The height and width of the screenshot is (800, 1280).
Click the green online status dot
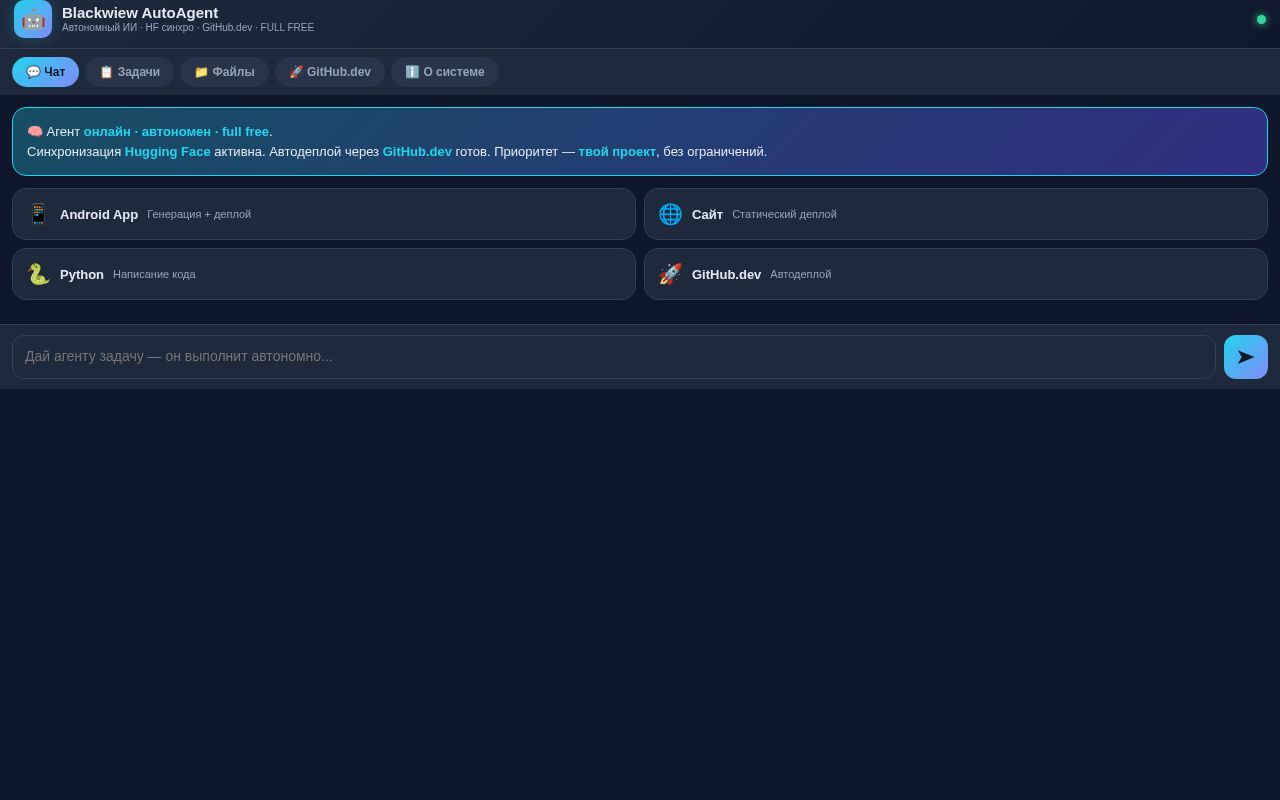(1262, 19)
